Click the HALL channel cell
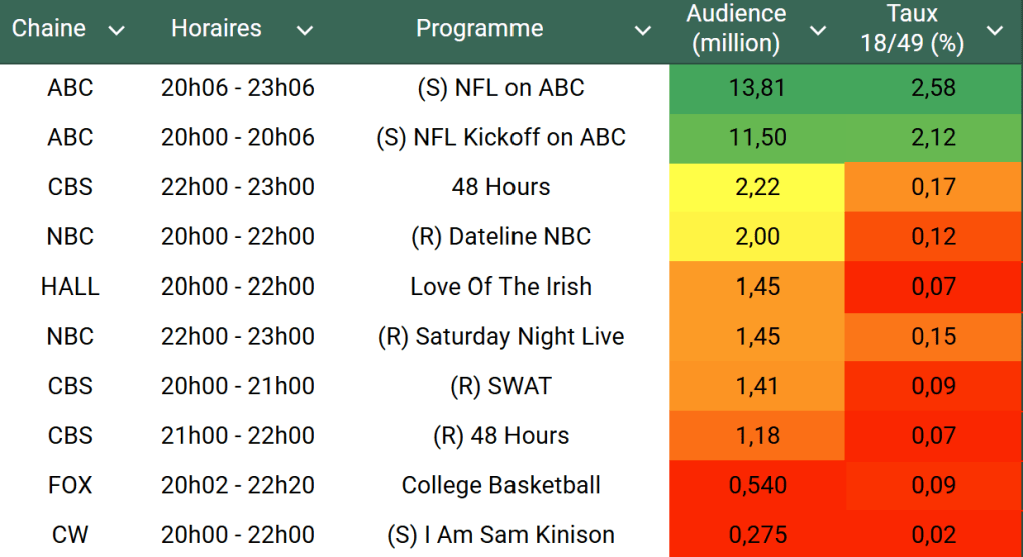This screenshot has height=557, width=1023. point(70,287)
